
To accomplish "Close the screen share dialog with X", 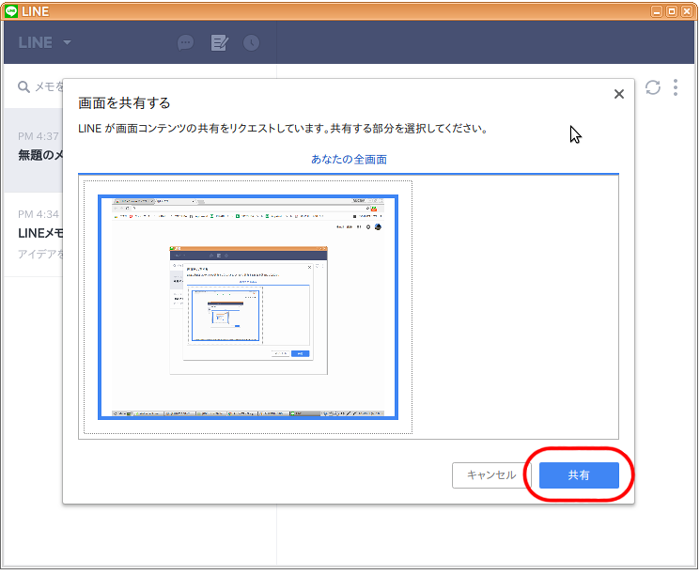I will tap(619, 94).
